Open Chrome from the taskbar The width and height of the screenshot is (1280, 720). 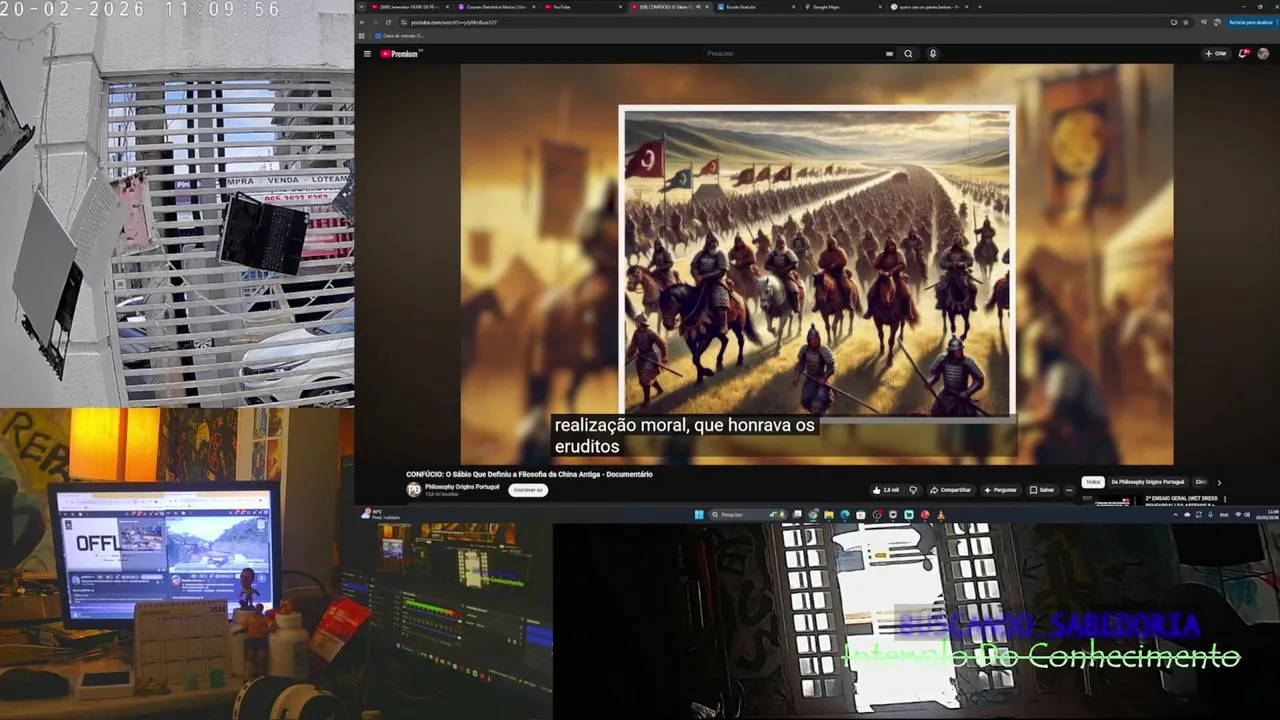click(x=813, y=514)
